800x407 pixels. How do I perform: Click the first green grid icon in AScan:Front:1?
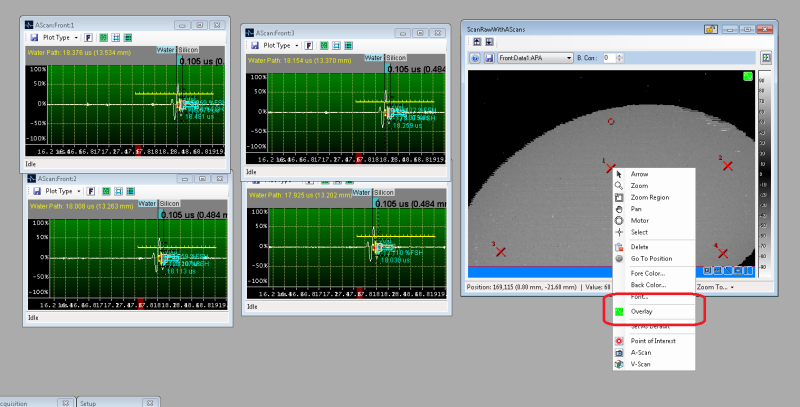[x=104, y=38]
